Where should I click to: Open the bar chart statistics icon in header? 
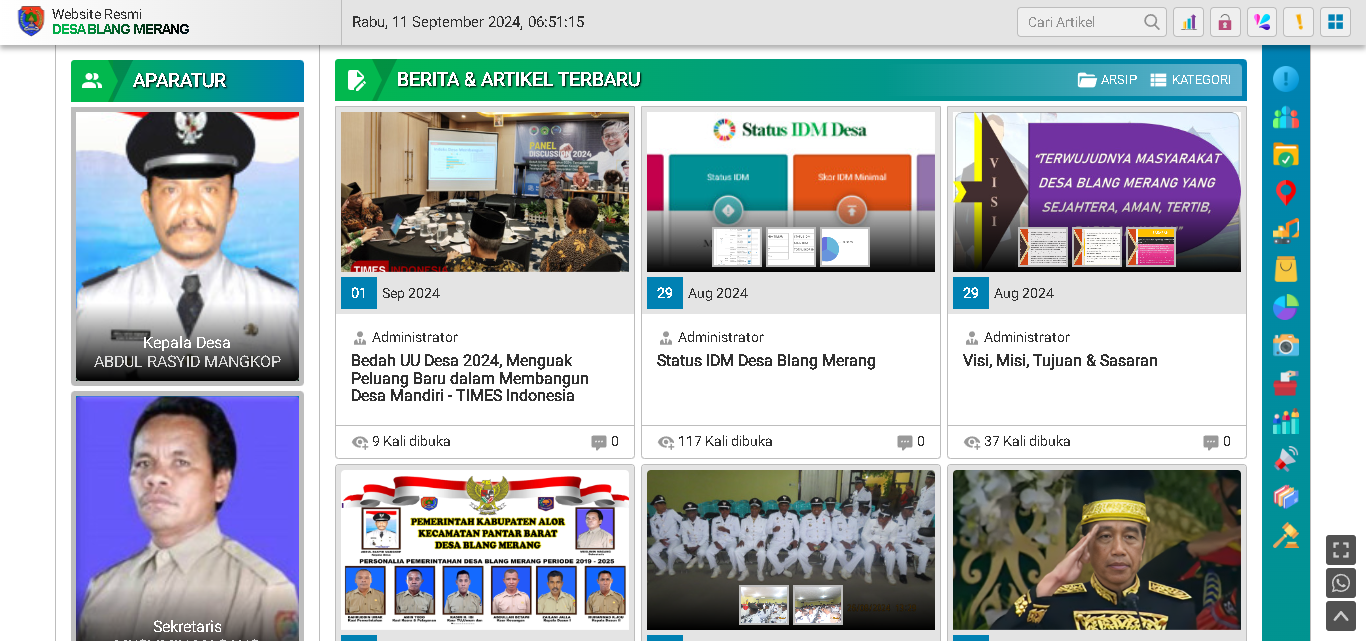(x=1188, y=22)
